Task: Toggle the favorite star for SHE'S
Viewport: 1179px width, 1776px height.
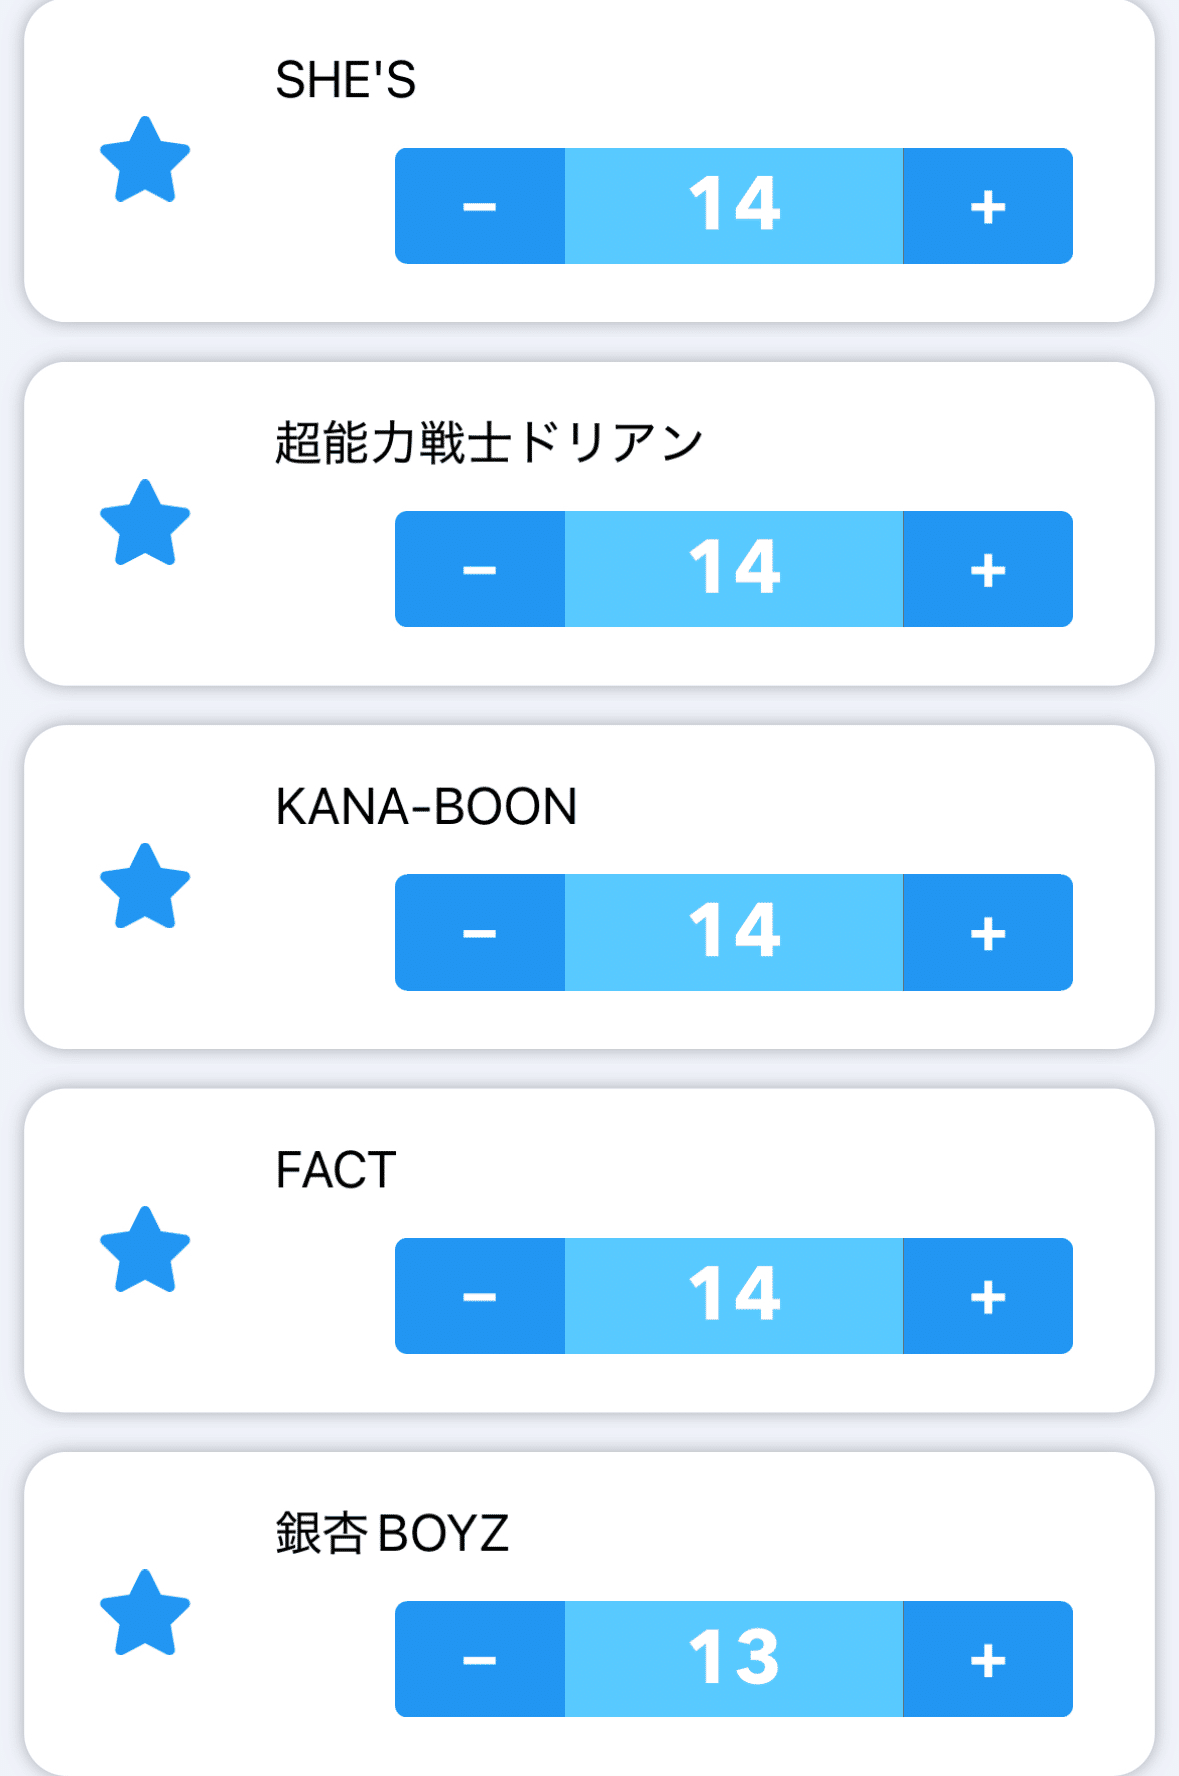Action: (145, 160)
